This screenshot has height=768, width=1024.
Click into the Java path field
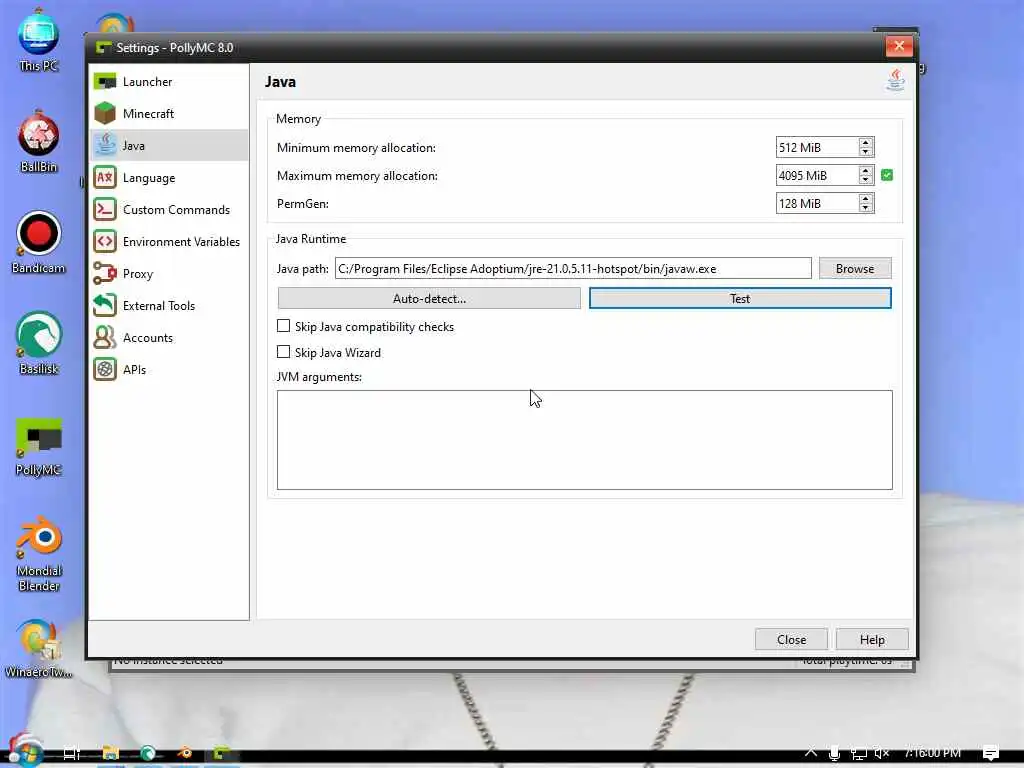[x=573, y=268]
